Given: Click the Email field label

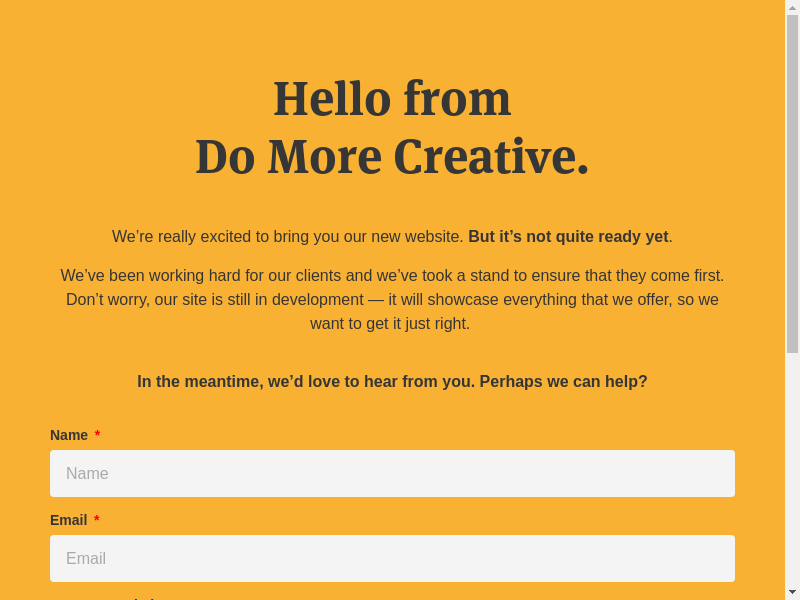Looking at the screenshot, I should click(68, 520).
